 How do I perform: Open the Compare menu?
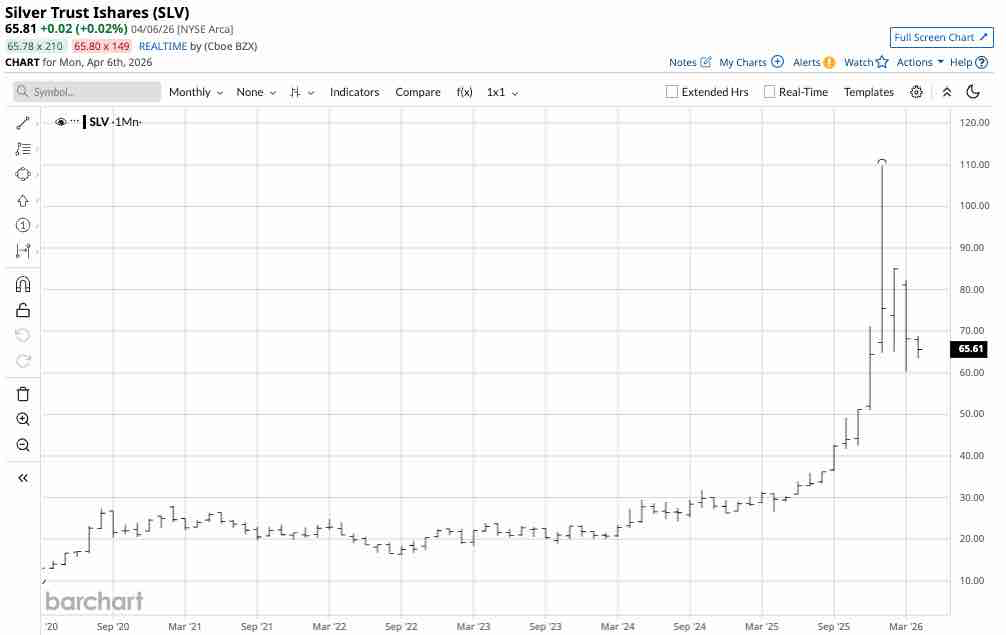418,92
